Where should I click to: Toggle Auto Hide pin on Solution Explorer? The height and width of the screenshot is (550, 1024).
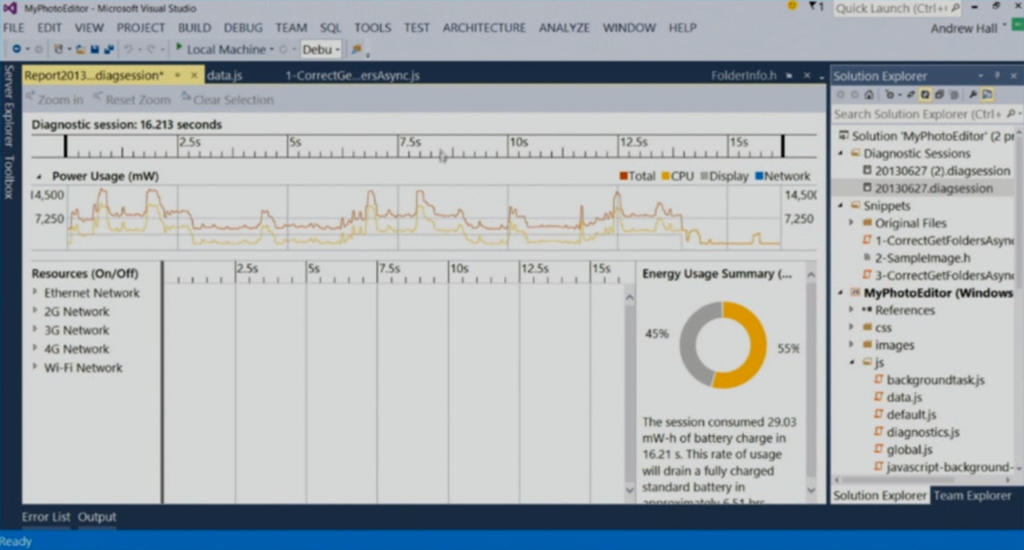click(x=997, y=76)
